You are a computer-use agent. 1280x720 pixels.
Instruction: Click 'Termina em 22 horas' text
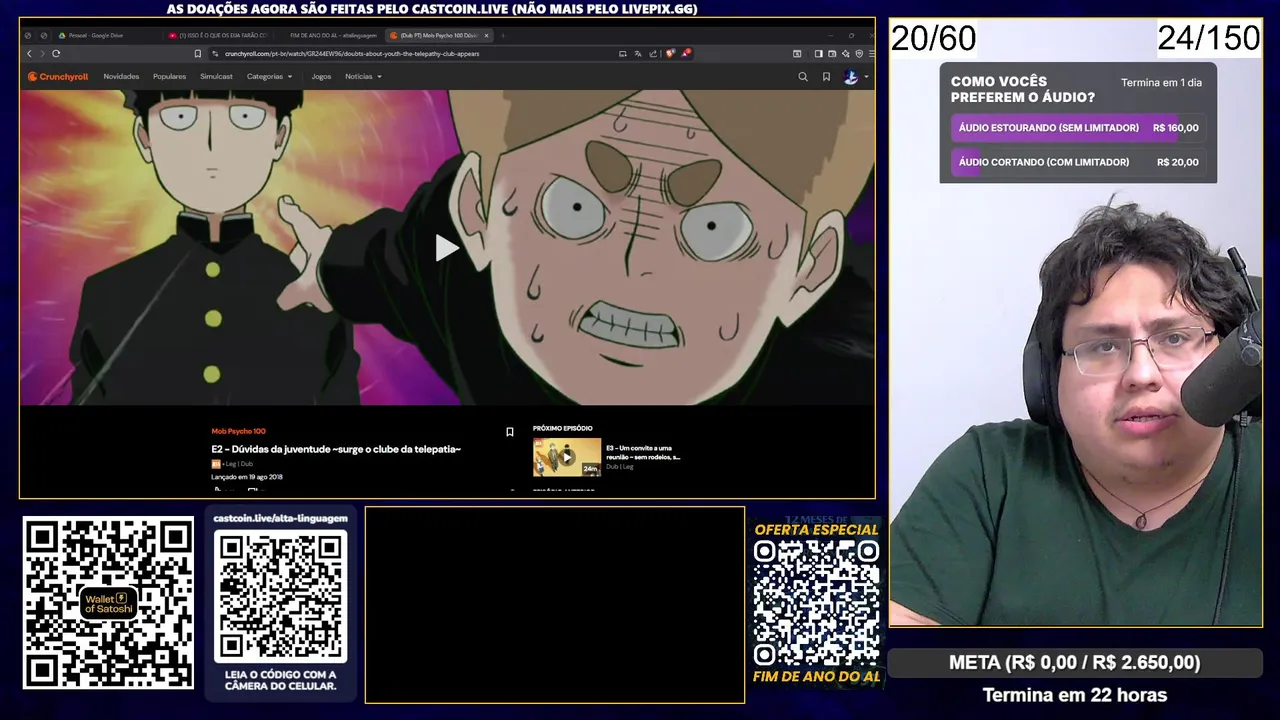[1075, 695]
